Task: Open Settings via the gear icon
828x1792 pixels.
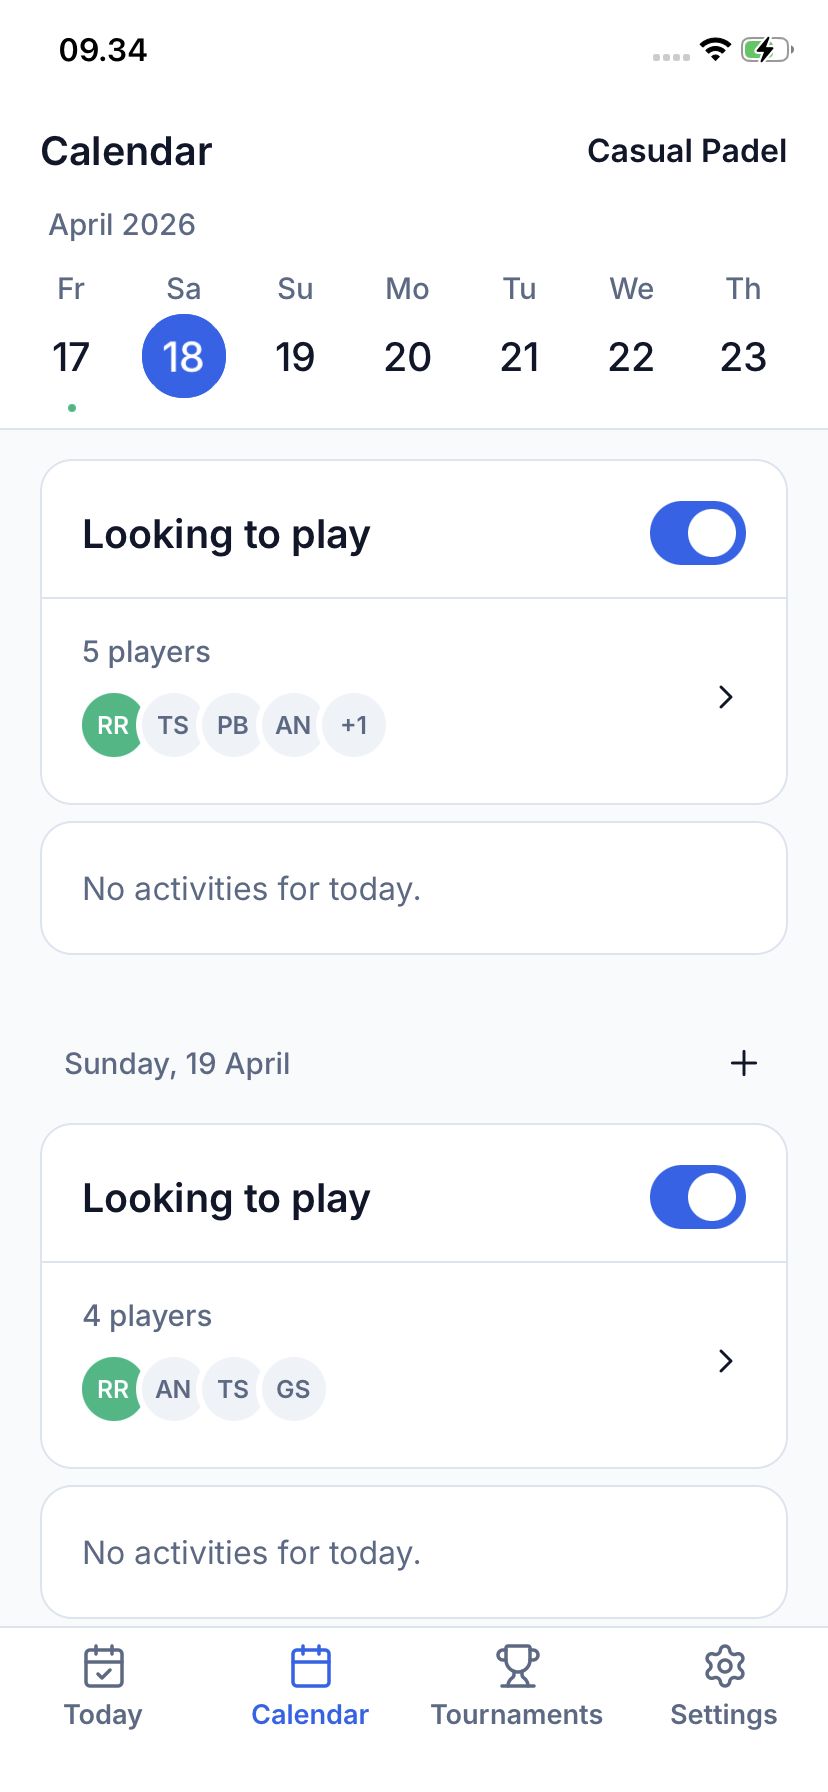Action: (x=724, y=1667)
